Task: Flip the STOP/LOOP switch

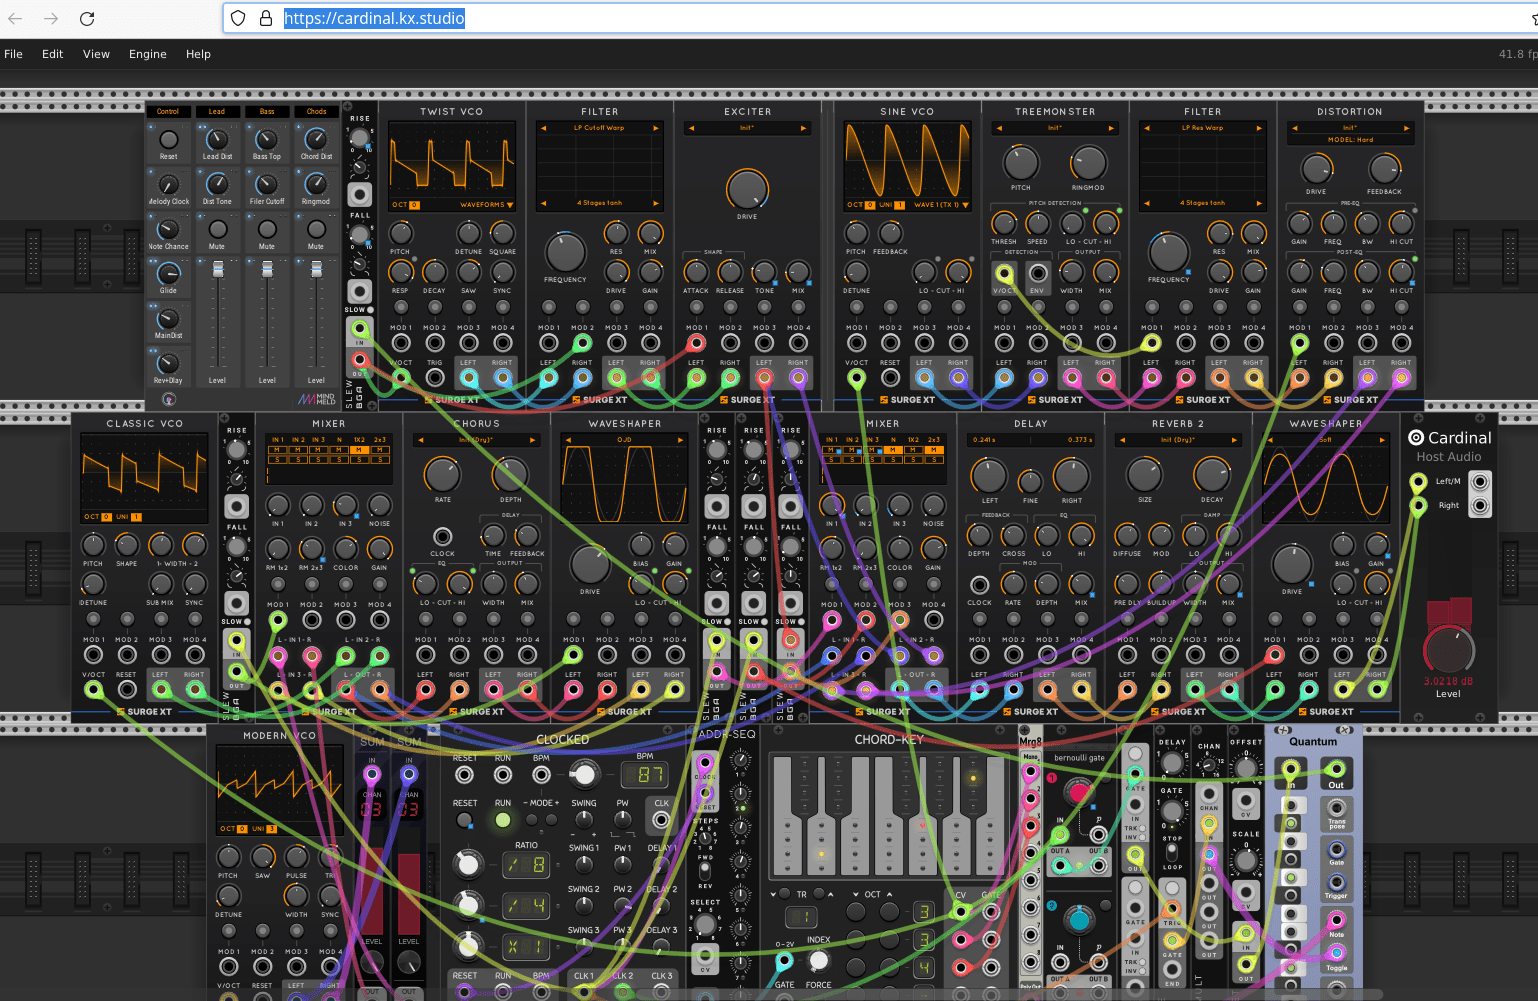Action: tap(1172, 852)
